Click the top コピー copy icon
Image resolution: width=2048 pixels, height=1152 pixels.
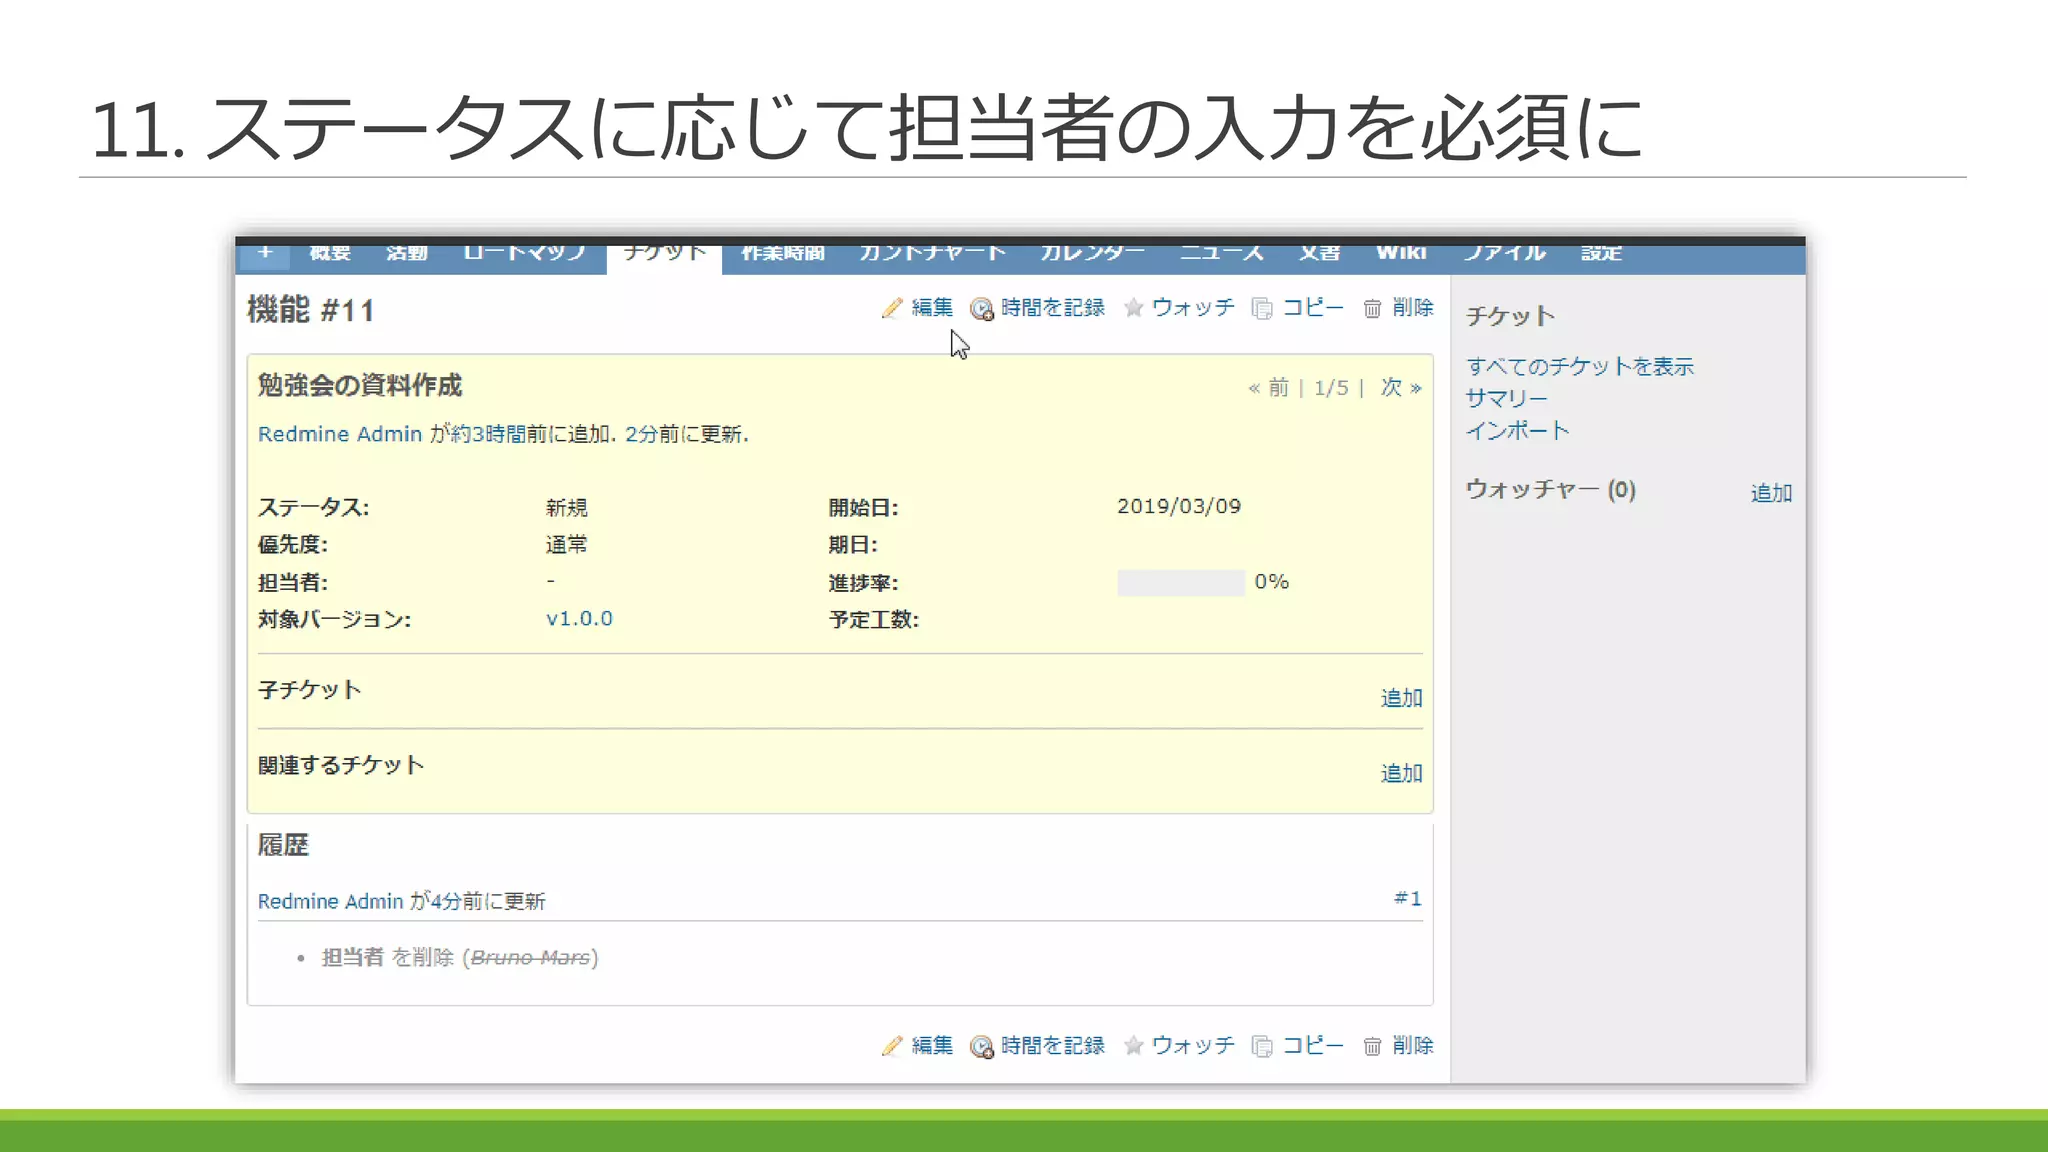[x=1262, y=309]
